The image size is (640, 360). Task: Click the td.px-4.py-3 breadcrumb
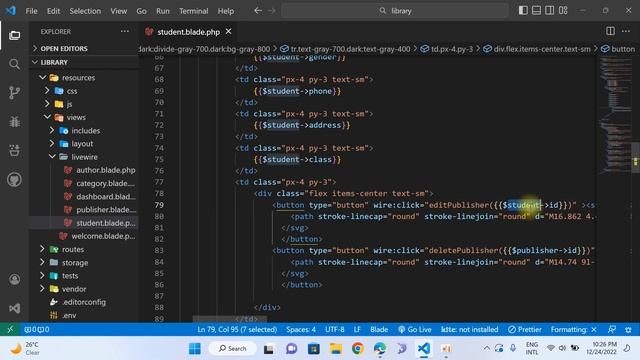coord(447,49)
